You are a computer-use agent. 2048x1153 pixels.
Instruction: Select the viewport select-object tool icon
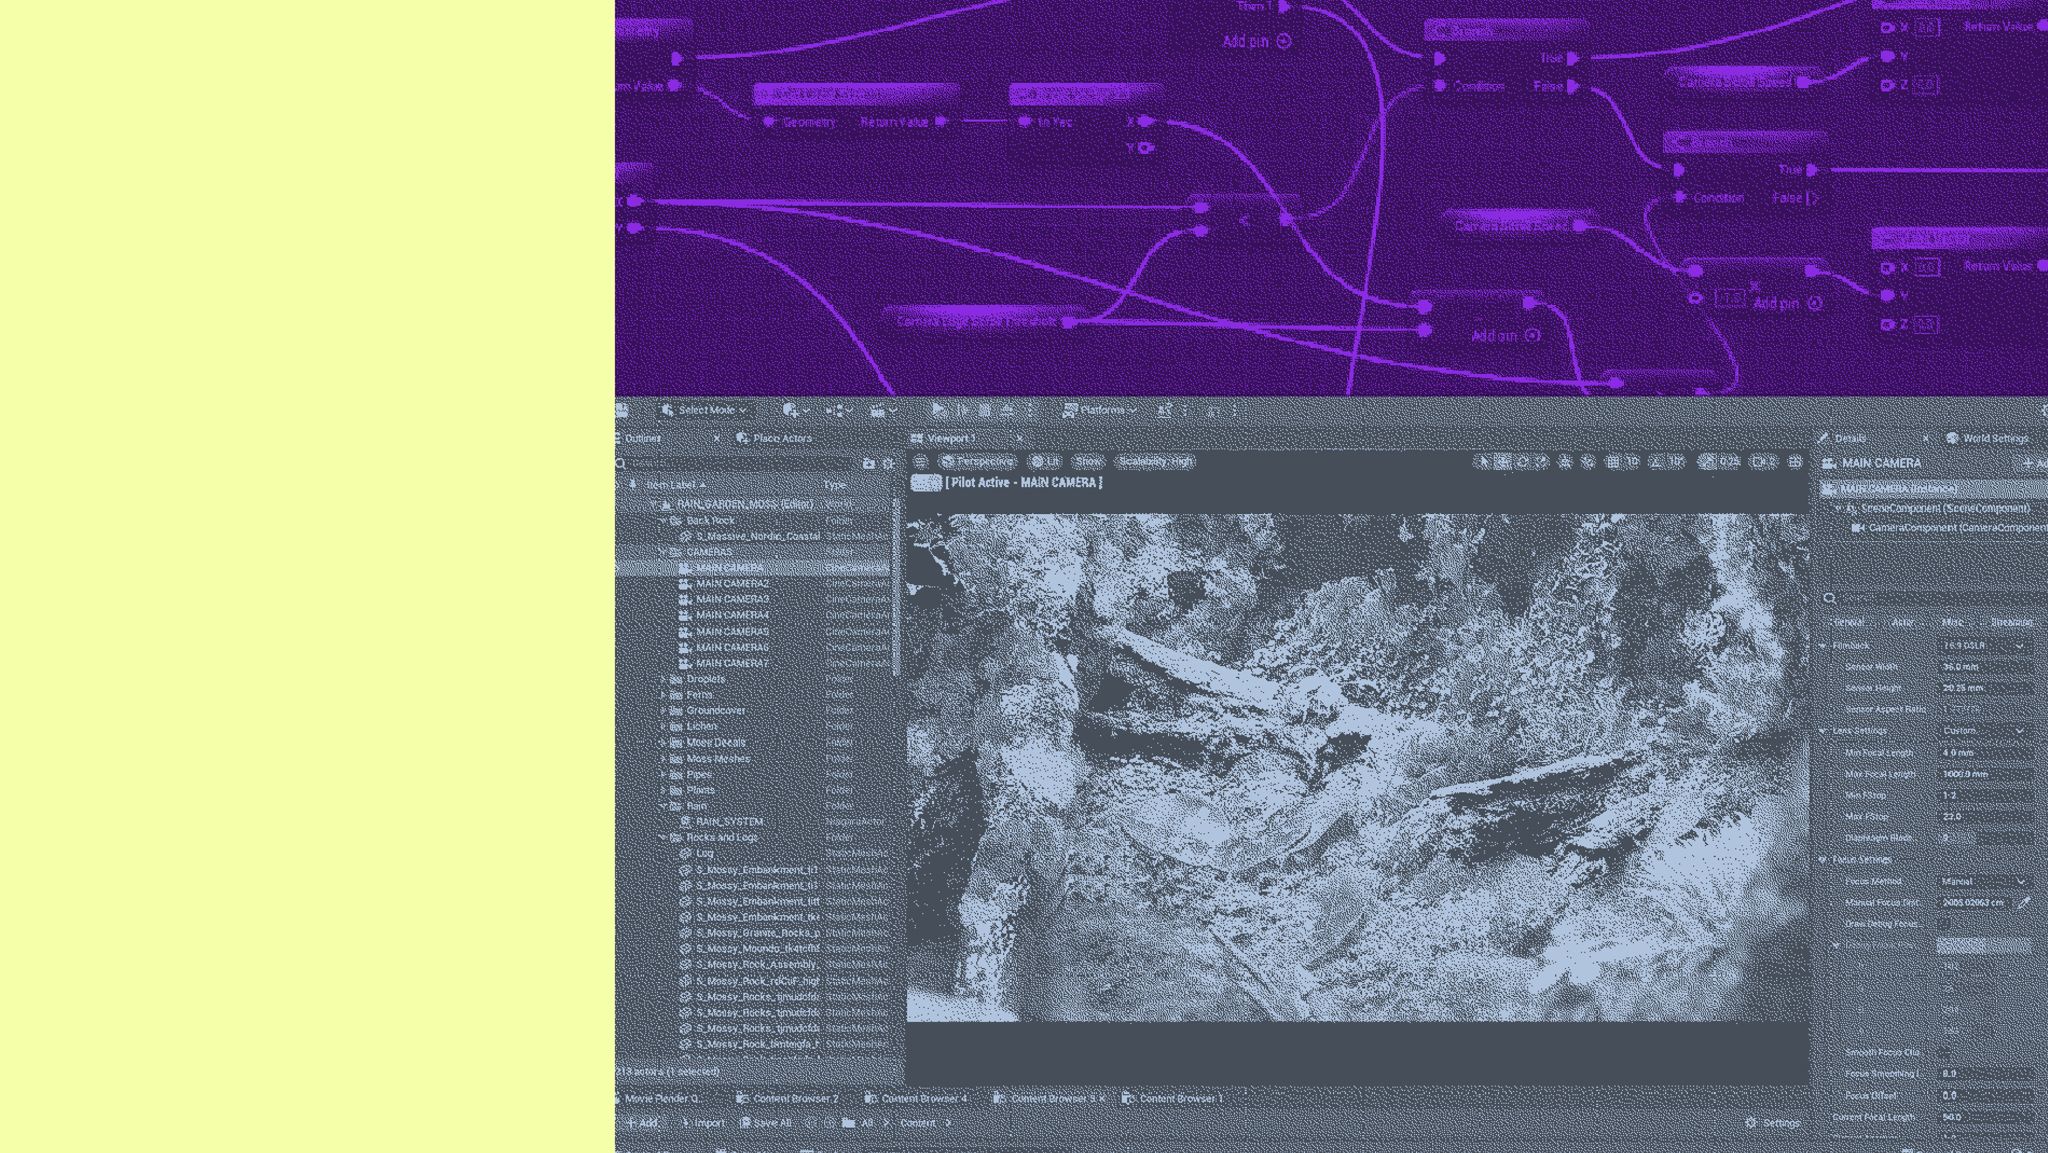(x=1483, y=462)
